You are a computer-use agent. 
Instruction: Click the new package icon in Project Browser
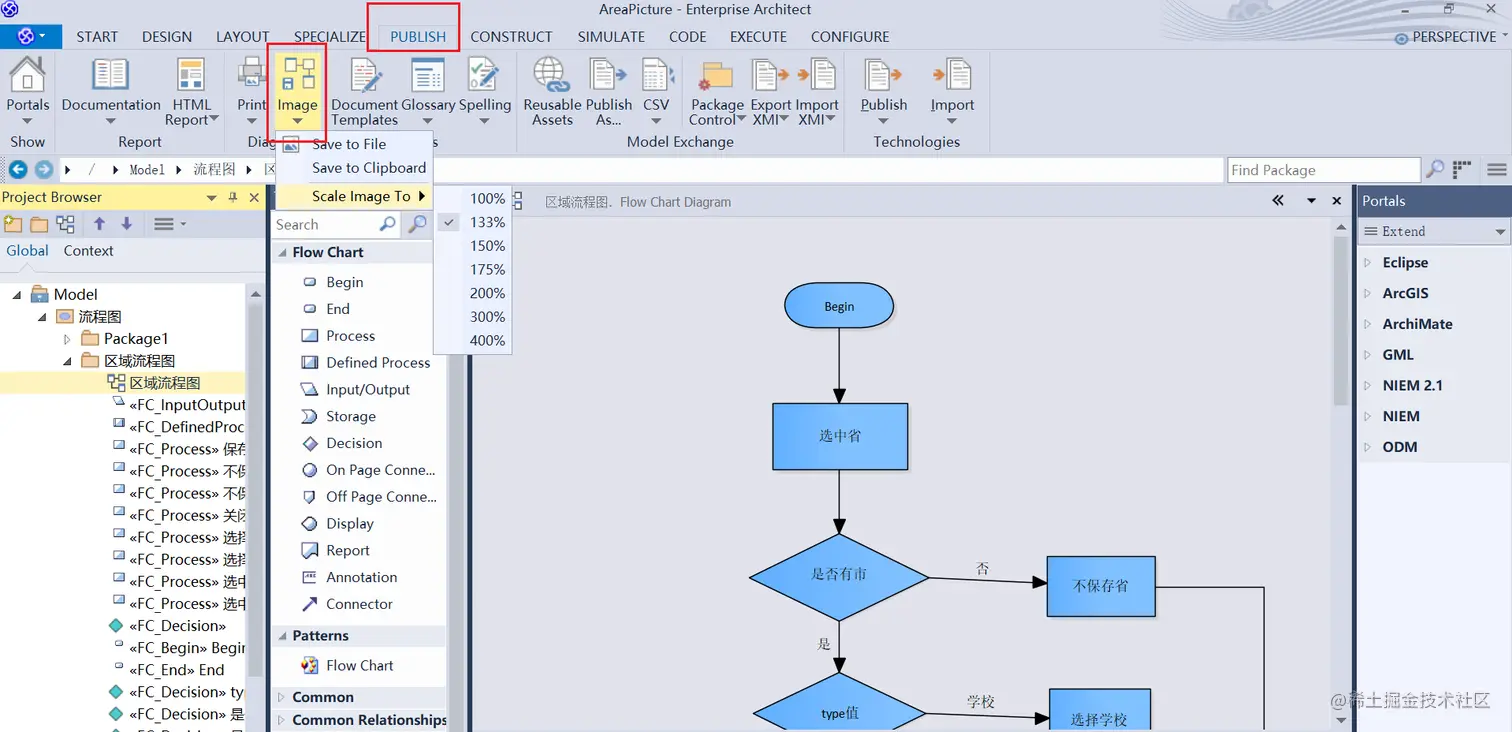(x=13, y=224)
